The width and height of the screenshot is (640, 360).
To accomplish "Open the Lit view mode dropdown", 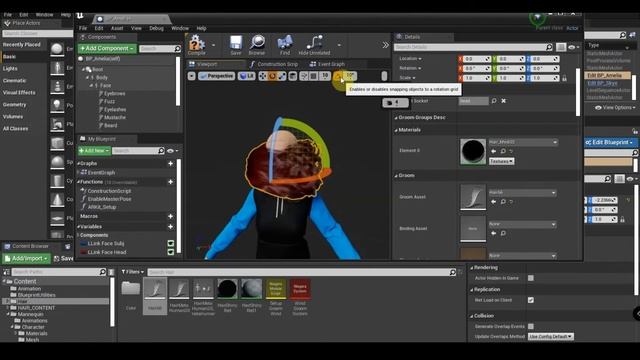I will click(x=247, y=76).
